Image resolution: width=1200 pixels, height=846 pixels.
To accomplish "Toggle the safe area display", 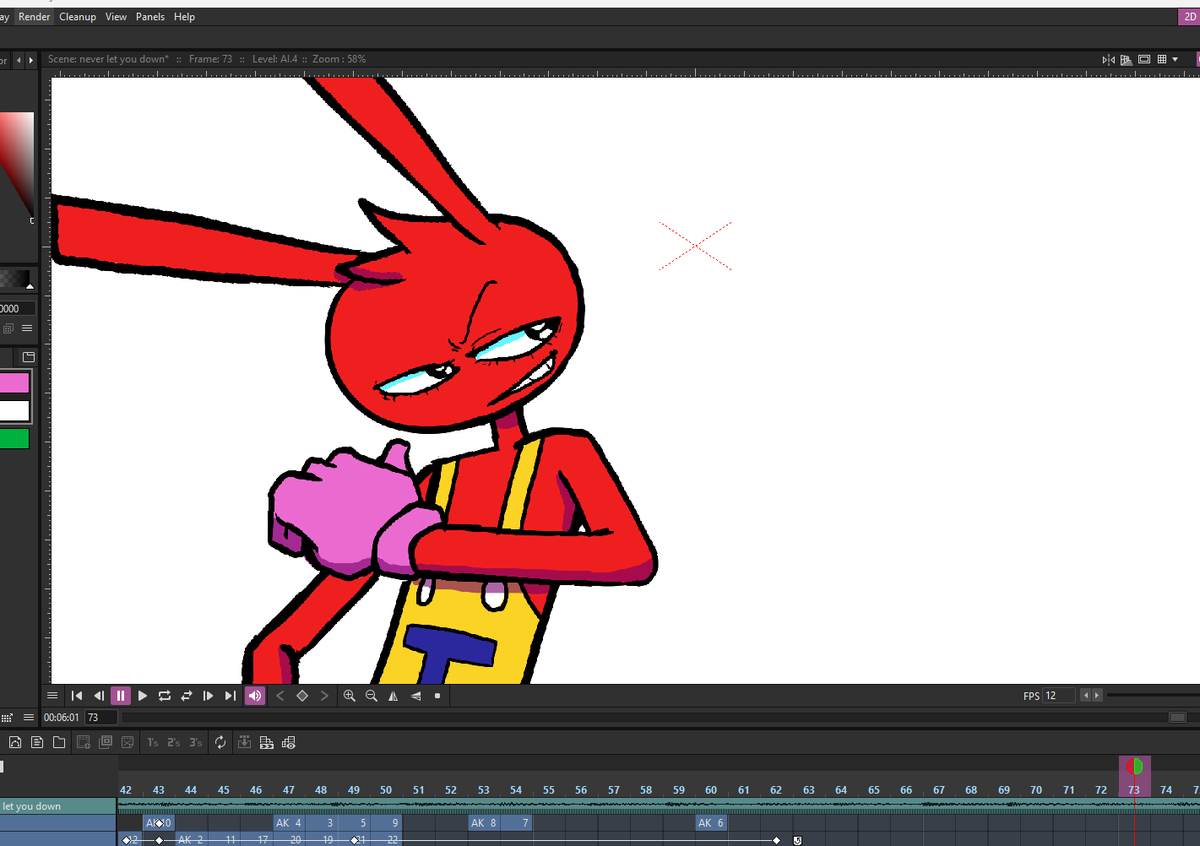I will pyautogui.click(x=1144, y=59).
